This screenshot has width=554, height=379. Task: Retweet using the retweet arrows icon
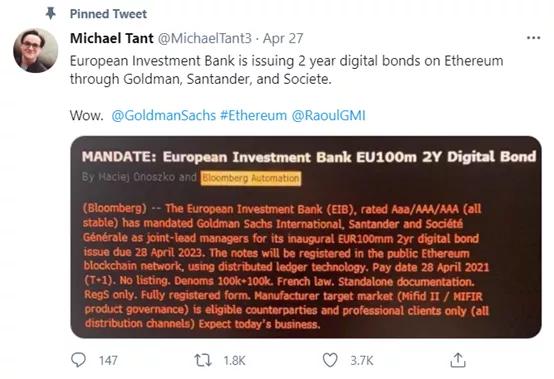tap(203, 360)
